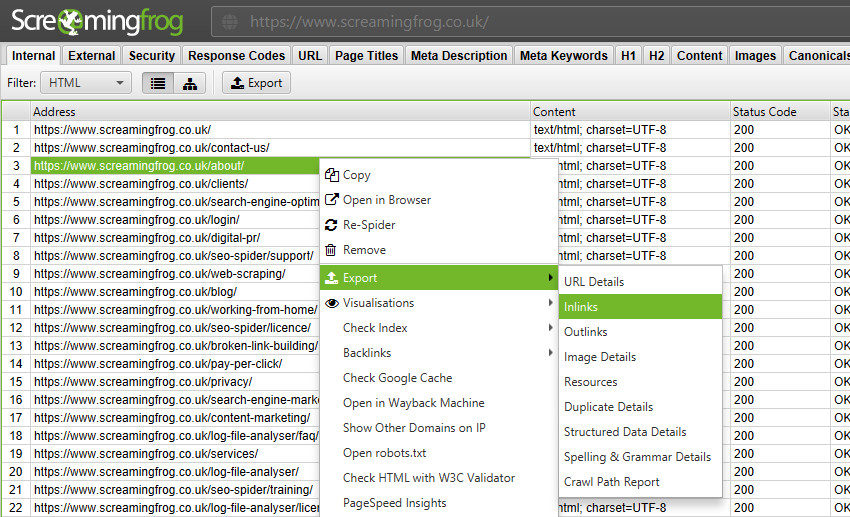850x517 pixels.
Task: Expand the Backlinks submenu arrow
Action: coord(550,353)
